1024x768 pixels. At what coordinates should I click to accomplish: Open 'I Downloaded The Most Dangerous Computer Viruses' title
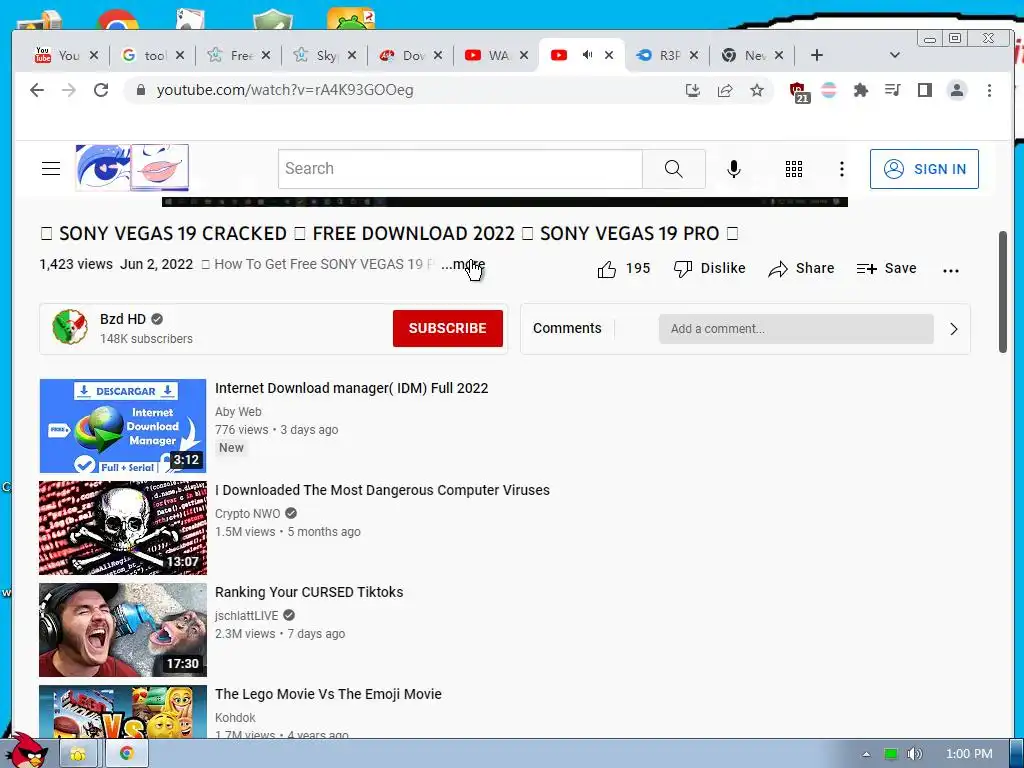click(x=382, y=490)
